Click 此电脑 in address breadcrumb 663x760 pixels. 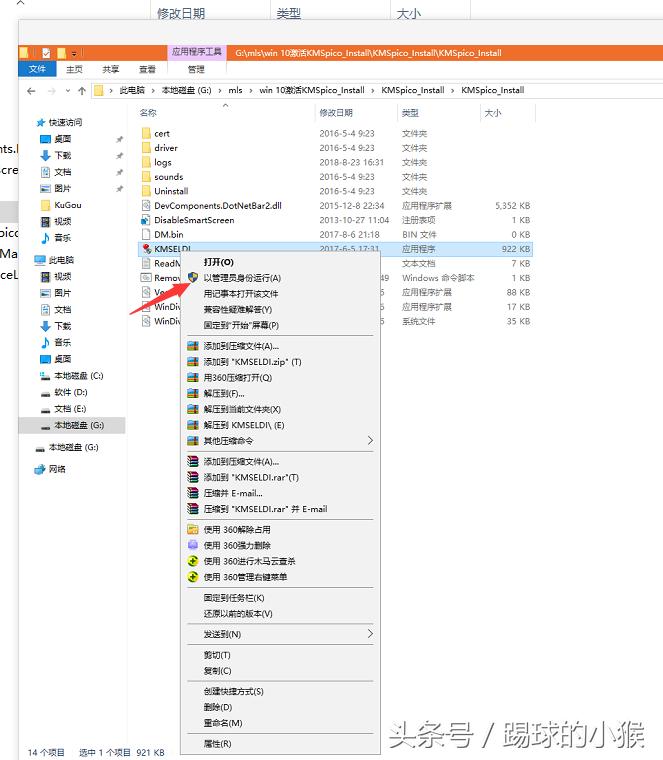point(132,90)
